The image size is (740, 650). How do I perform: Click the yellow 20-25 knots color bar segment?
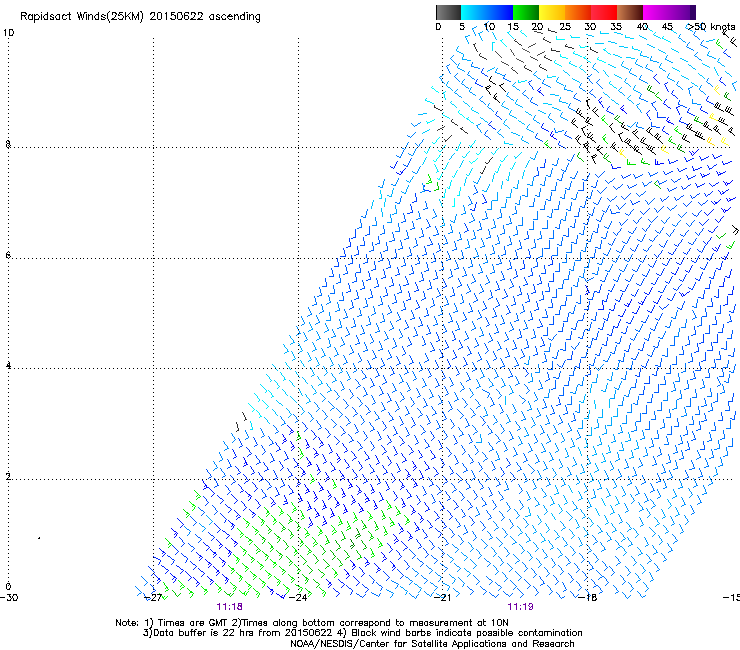click(552, 12)
